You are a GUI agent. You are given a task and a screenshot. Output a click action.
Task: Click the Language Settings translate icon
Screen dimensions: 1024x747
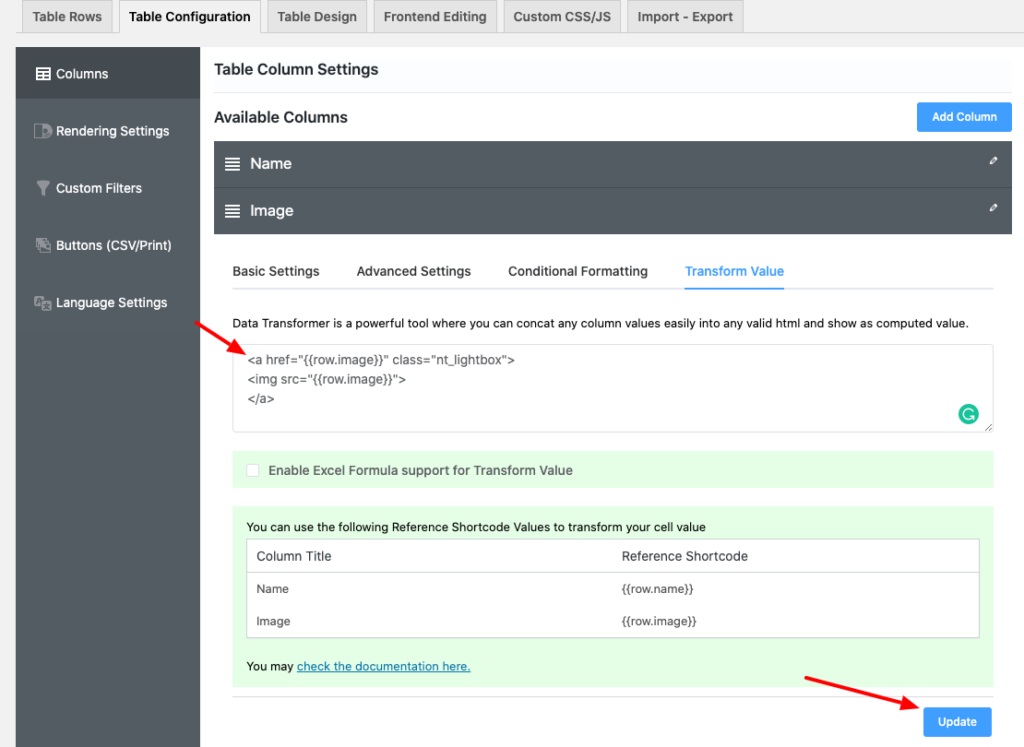tap(43, 302)
